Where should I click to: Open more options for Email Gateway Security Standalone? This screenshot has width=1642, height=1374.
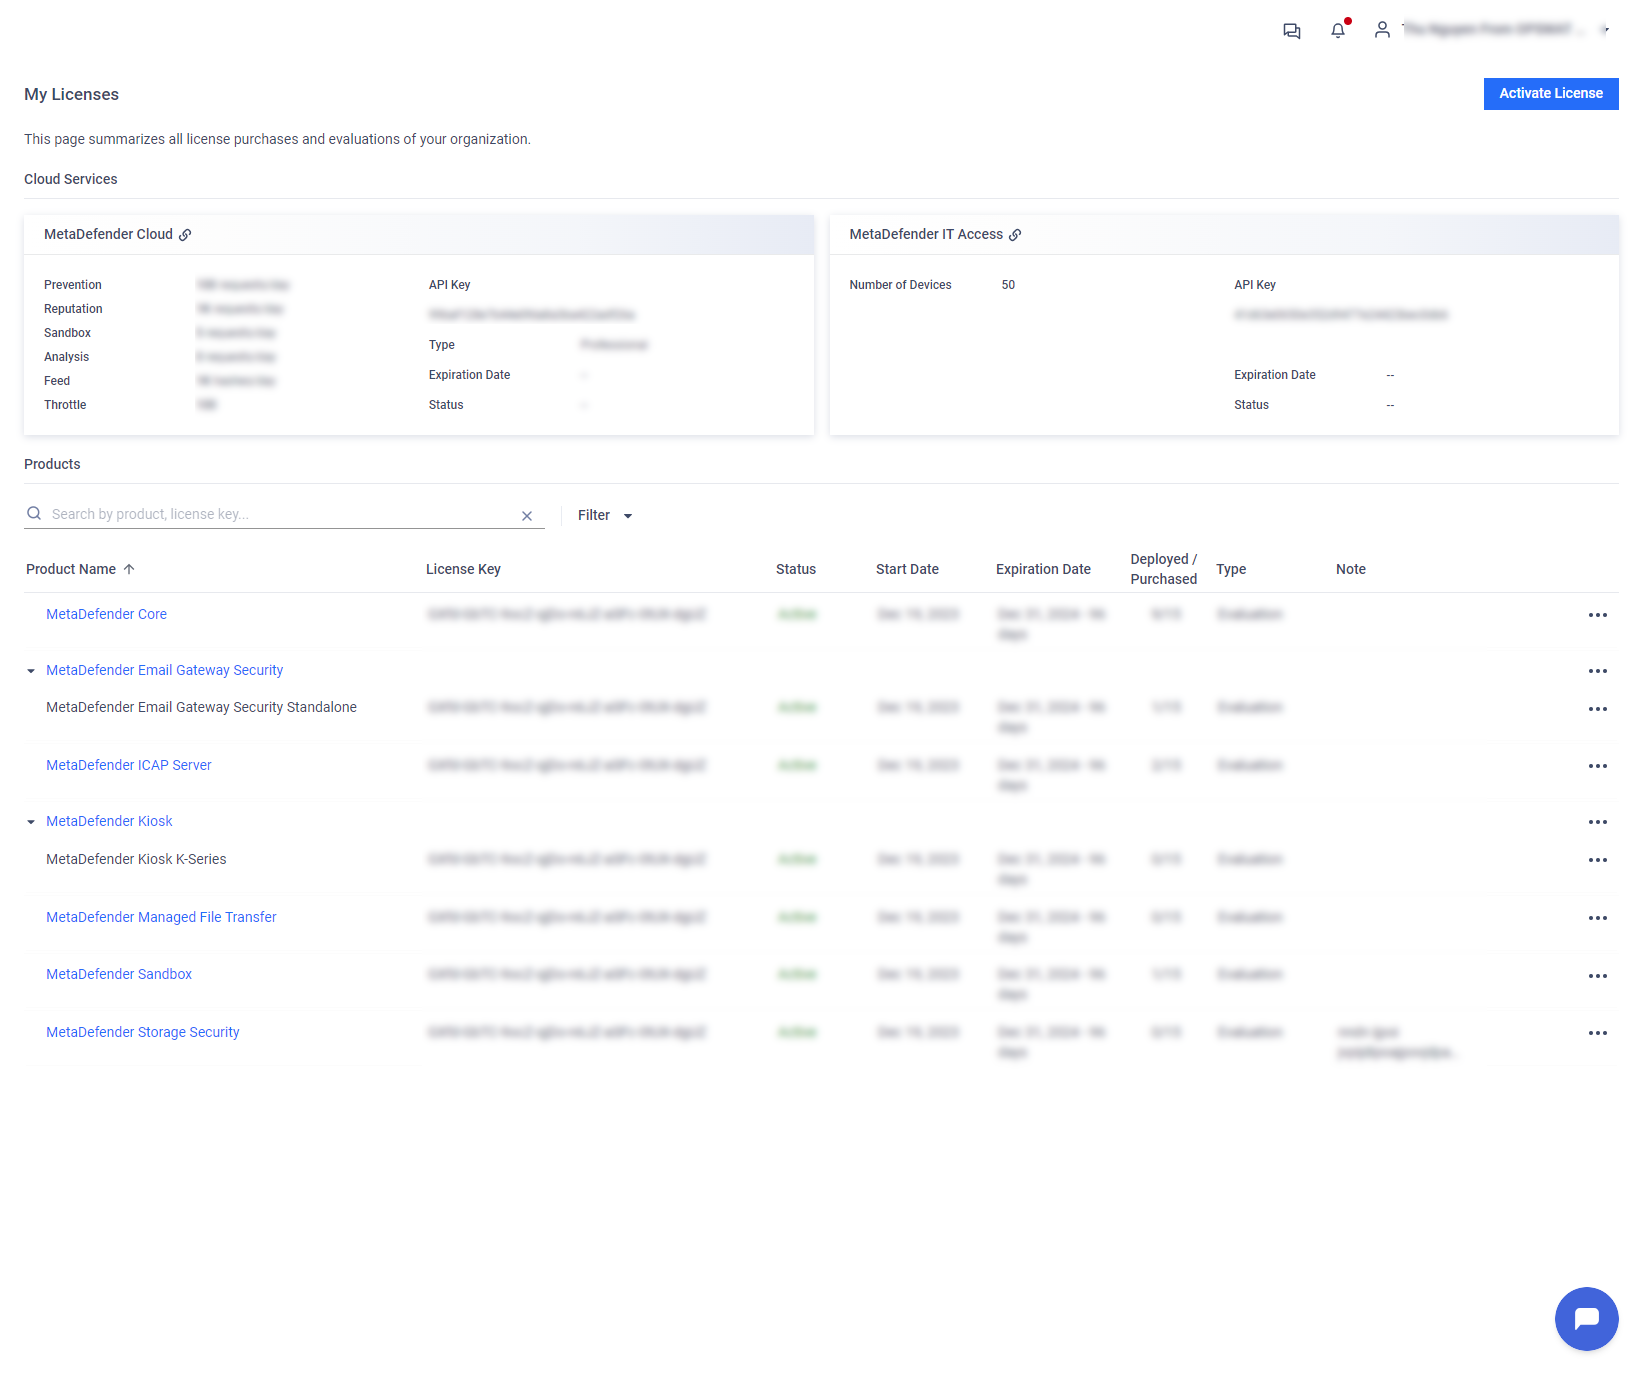[x=1598, y=709]
